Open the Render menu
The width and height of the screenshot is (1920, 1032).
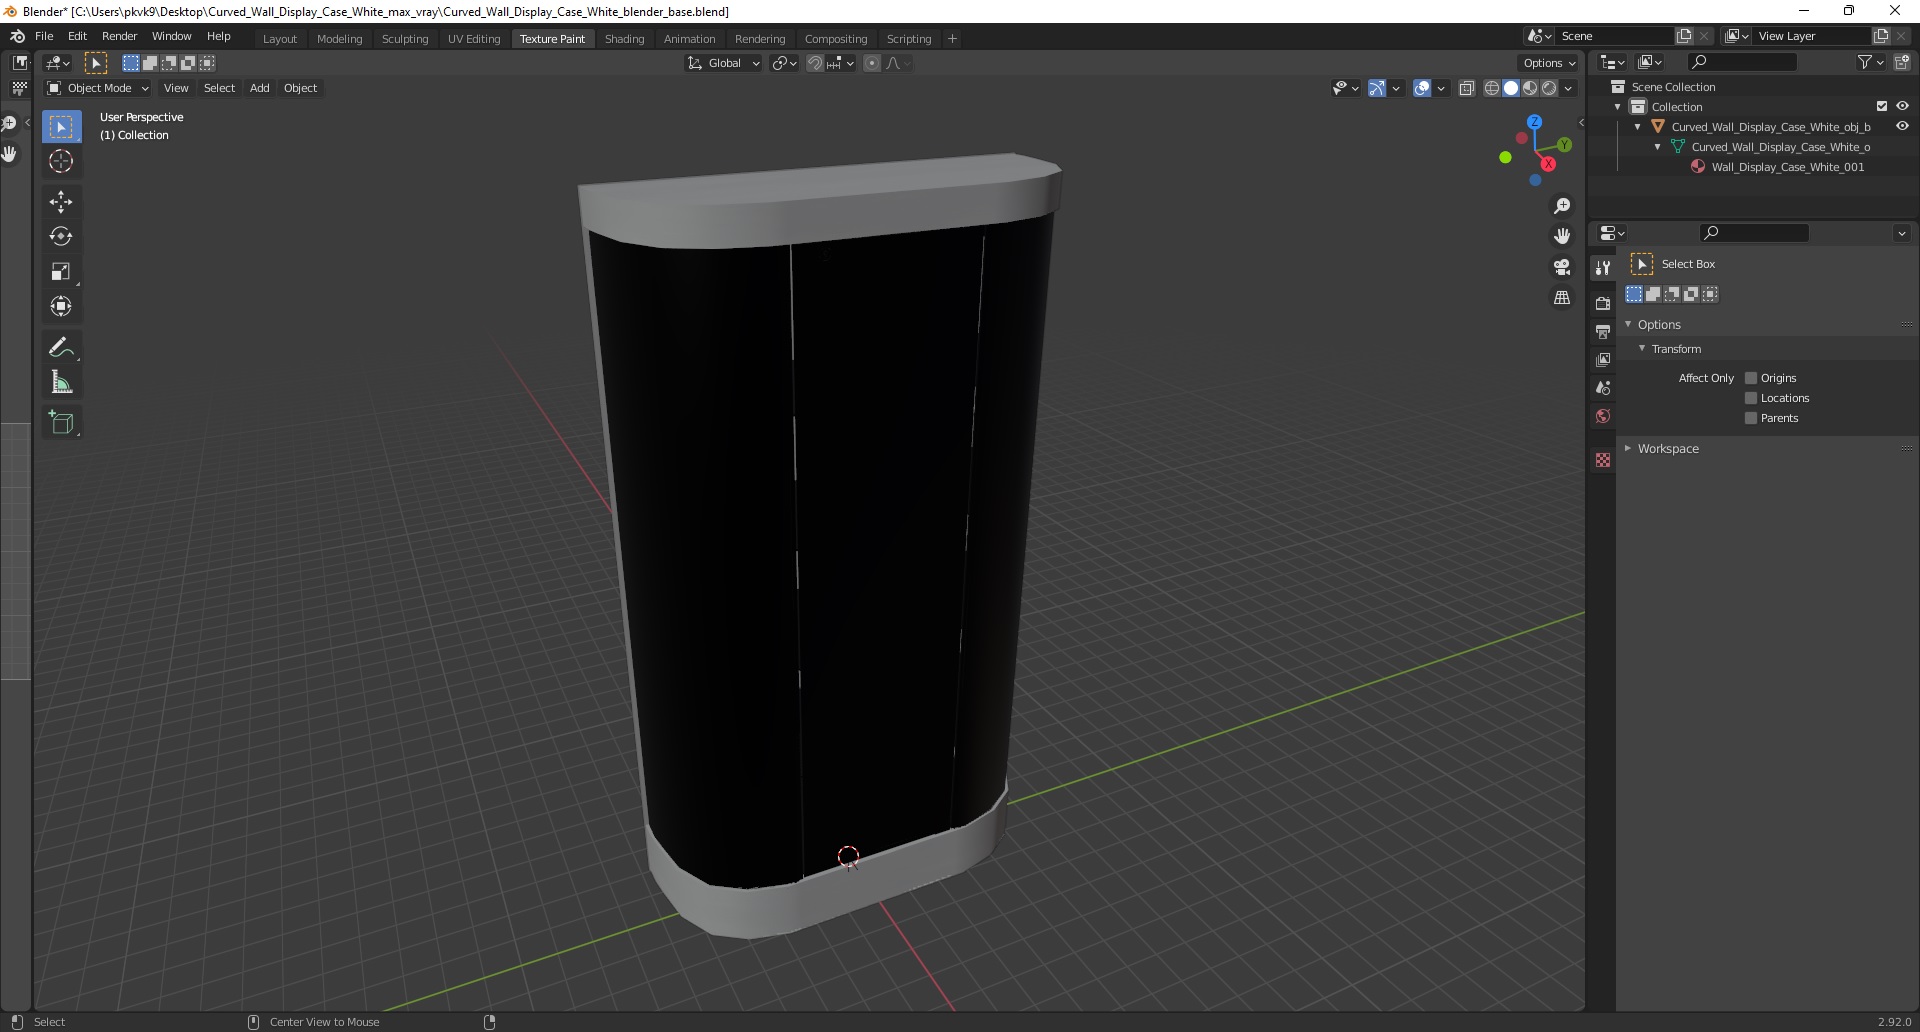119,36
